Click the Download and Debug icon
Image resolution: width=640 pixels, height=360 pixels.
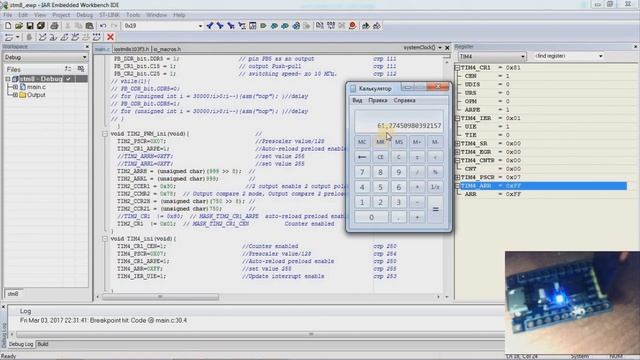pyautogui.click(x=366, y=26)
